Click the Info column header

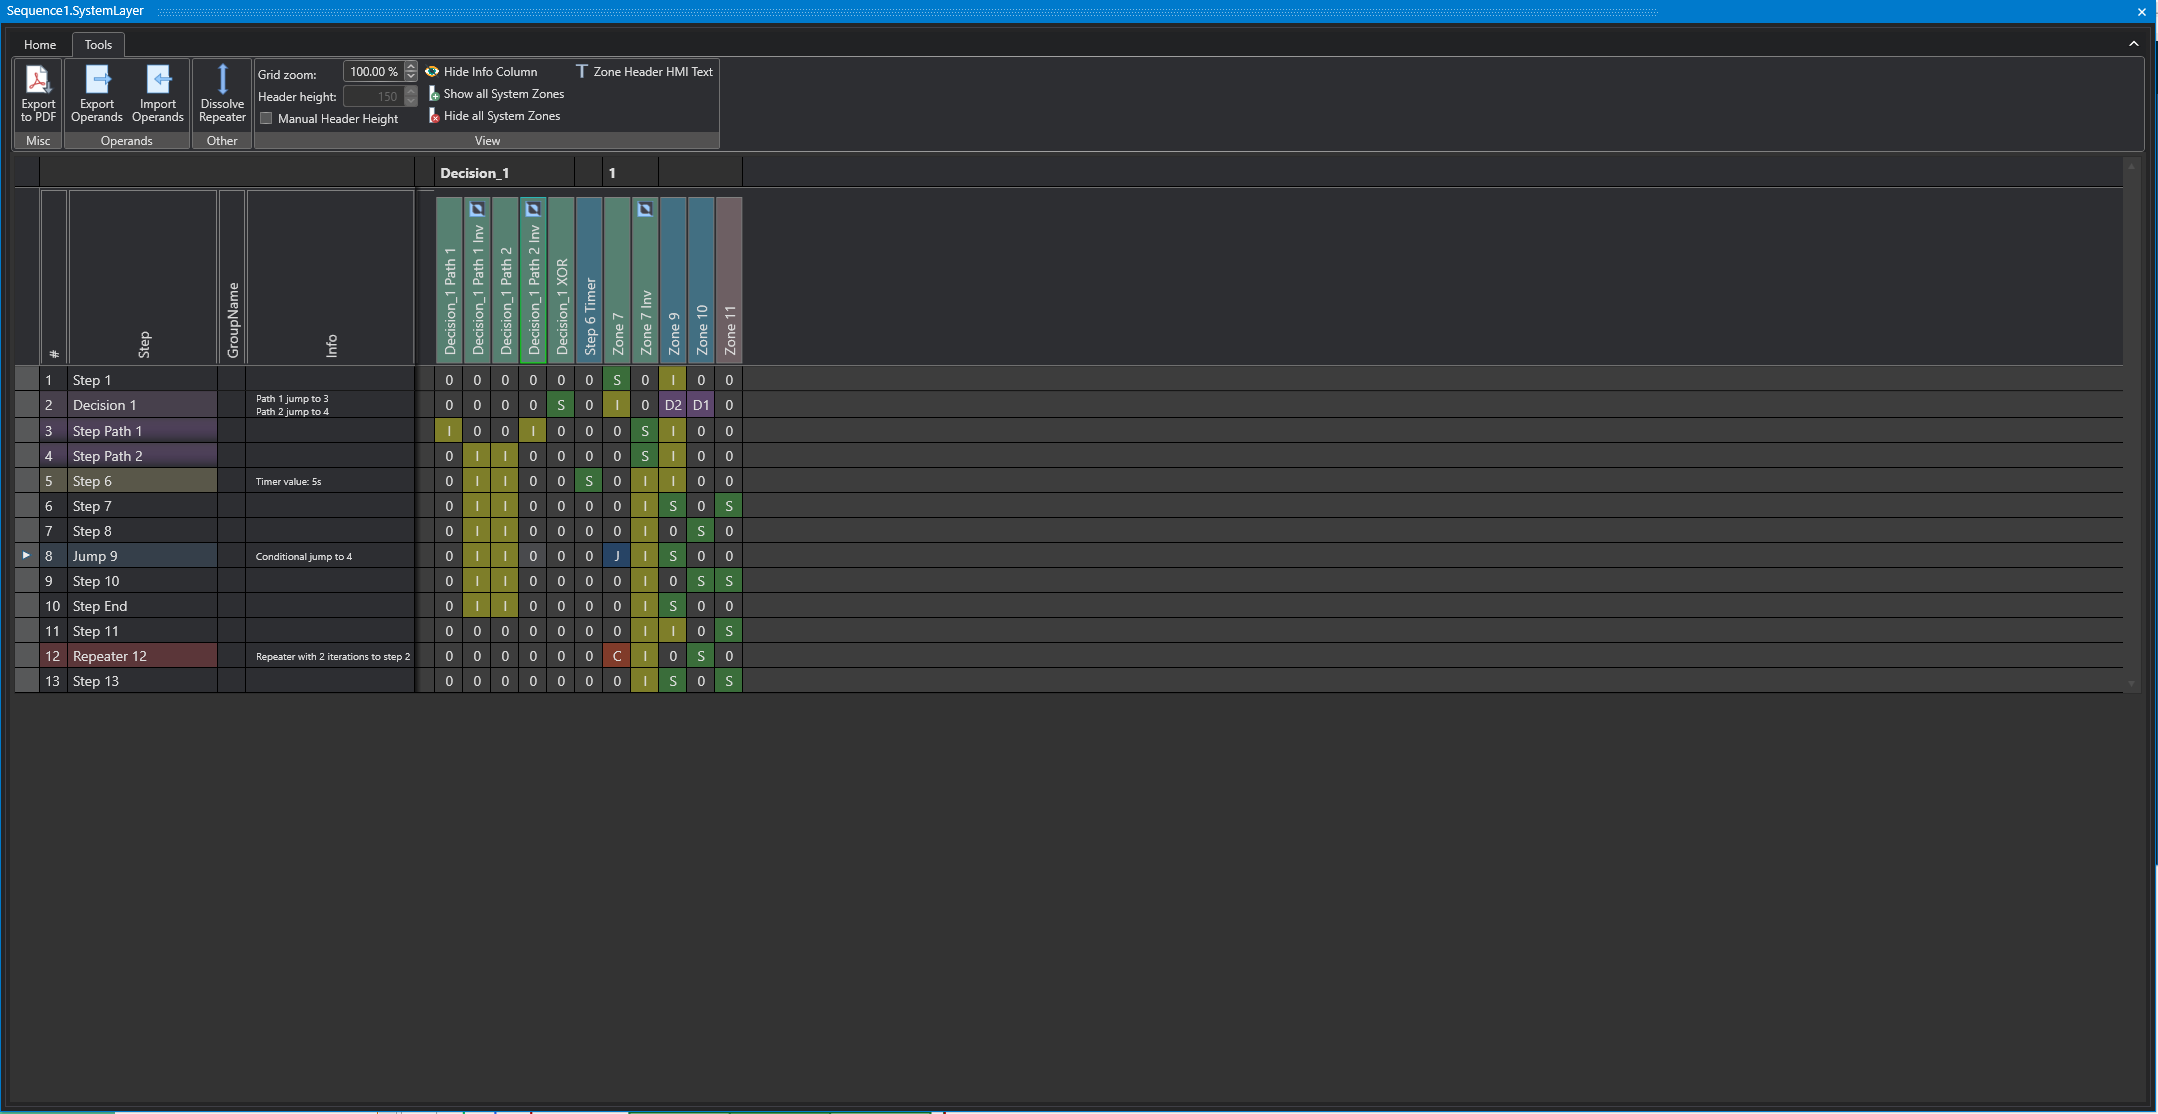click(x=331, y=276)
